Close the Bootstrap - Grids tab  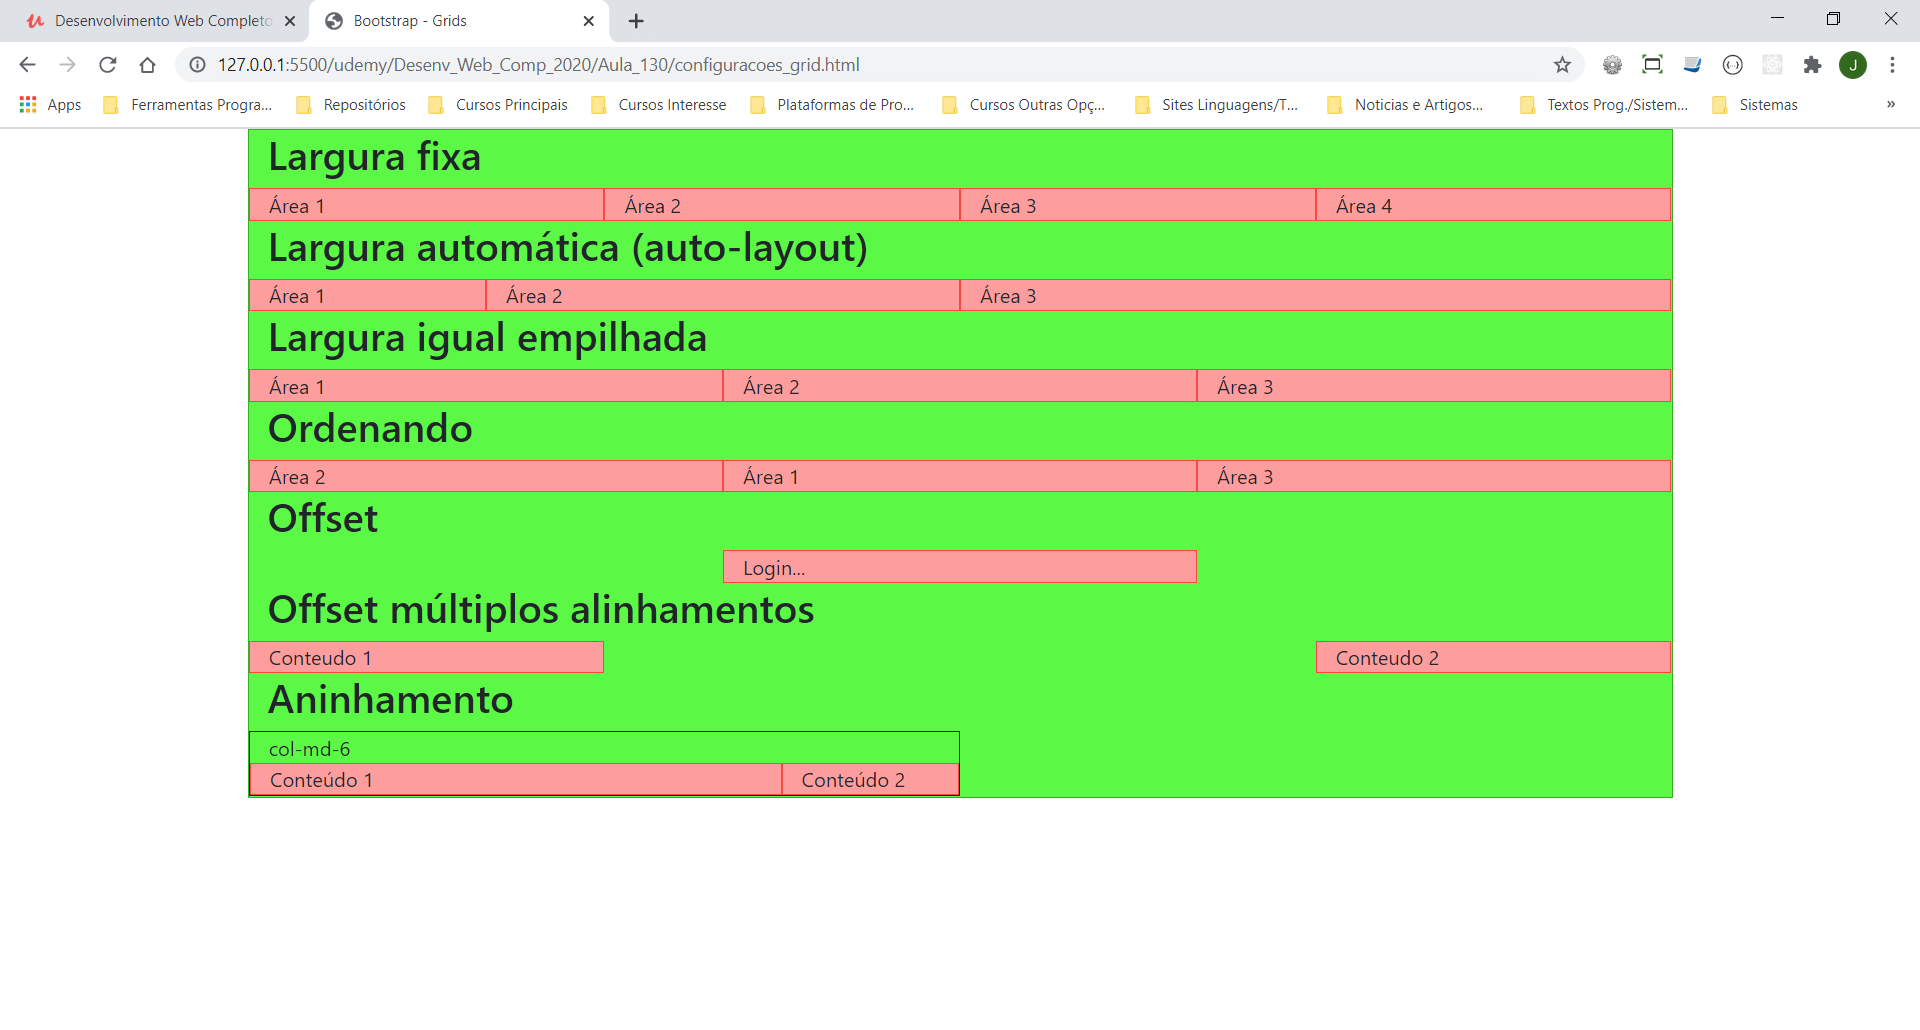click(x=589, y=21)
